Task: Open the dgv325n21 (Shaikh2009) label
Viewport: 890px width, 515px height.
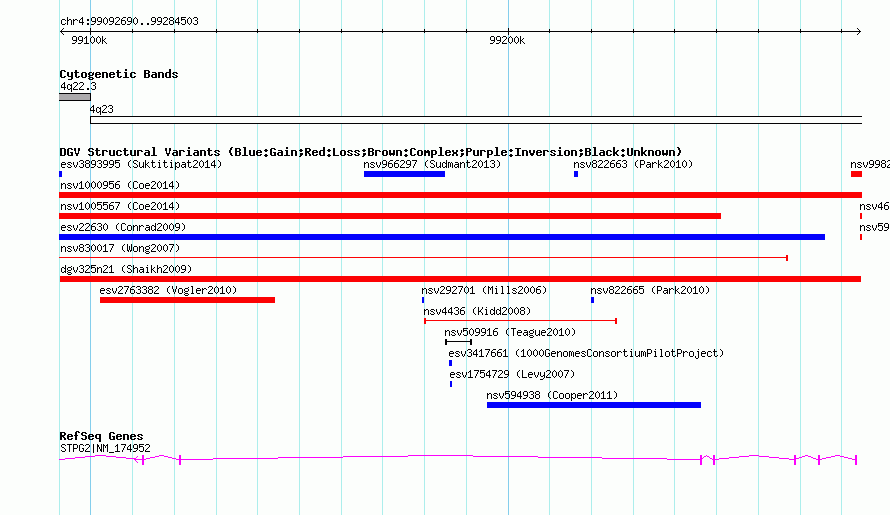Action: click(x=126, y=269)
